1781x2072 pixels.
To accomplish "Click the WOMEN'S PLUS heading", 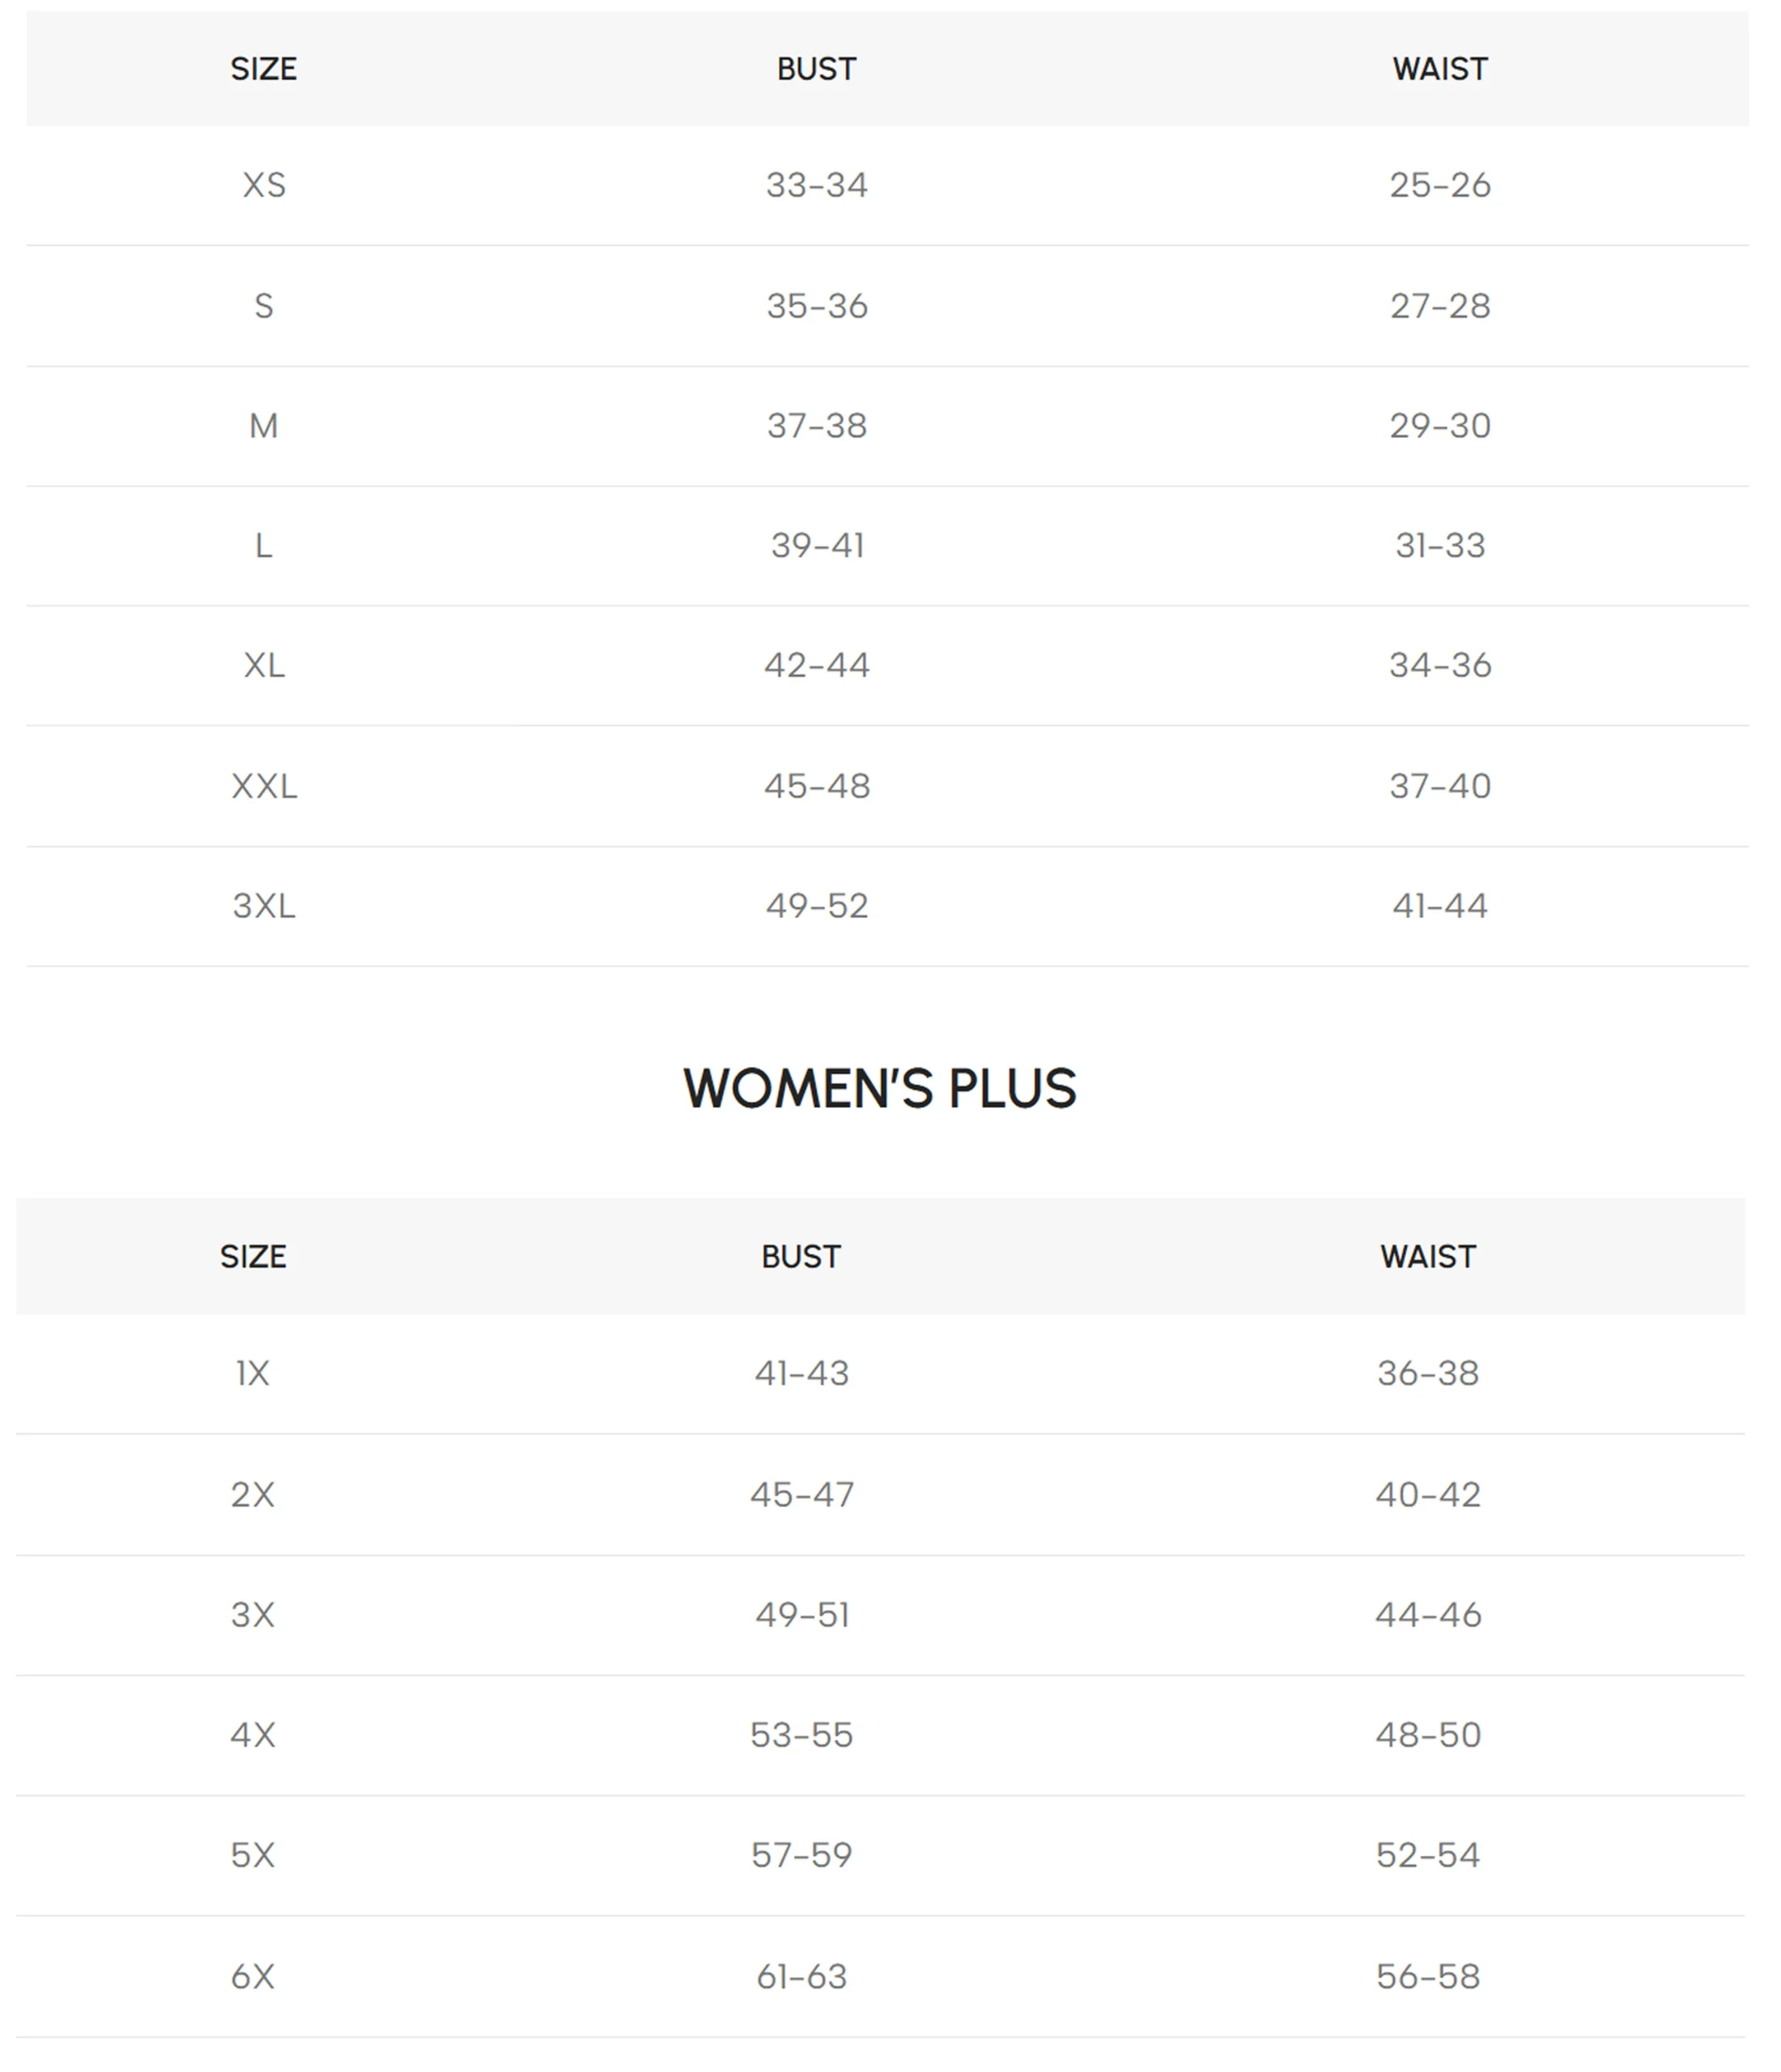I will [x=880, y=1088].
